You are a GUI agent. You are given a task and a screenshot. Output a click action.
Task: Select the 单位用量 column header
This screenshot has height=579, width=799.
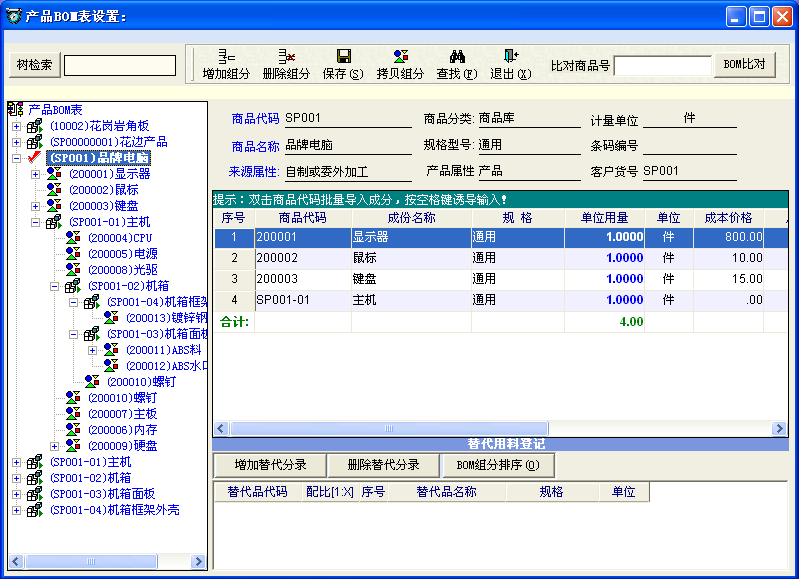click(604, 218)
